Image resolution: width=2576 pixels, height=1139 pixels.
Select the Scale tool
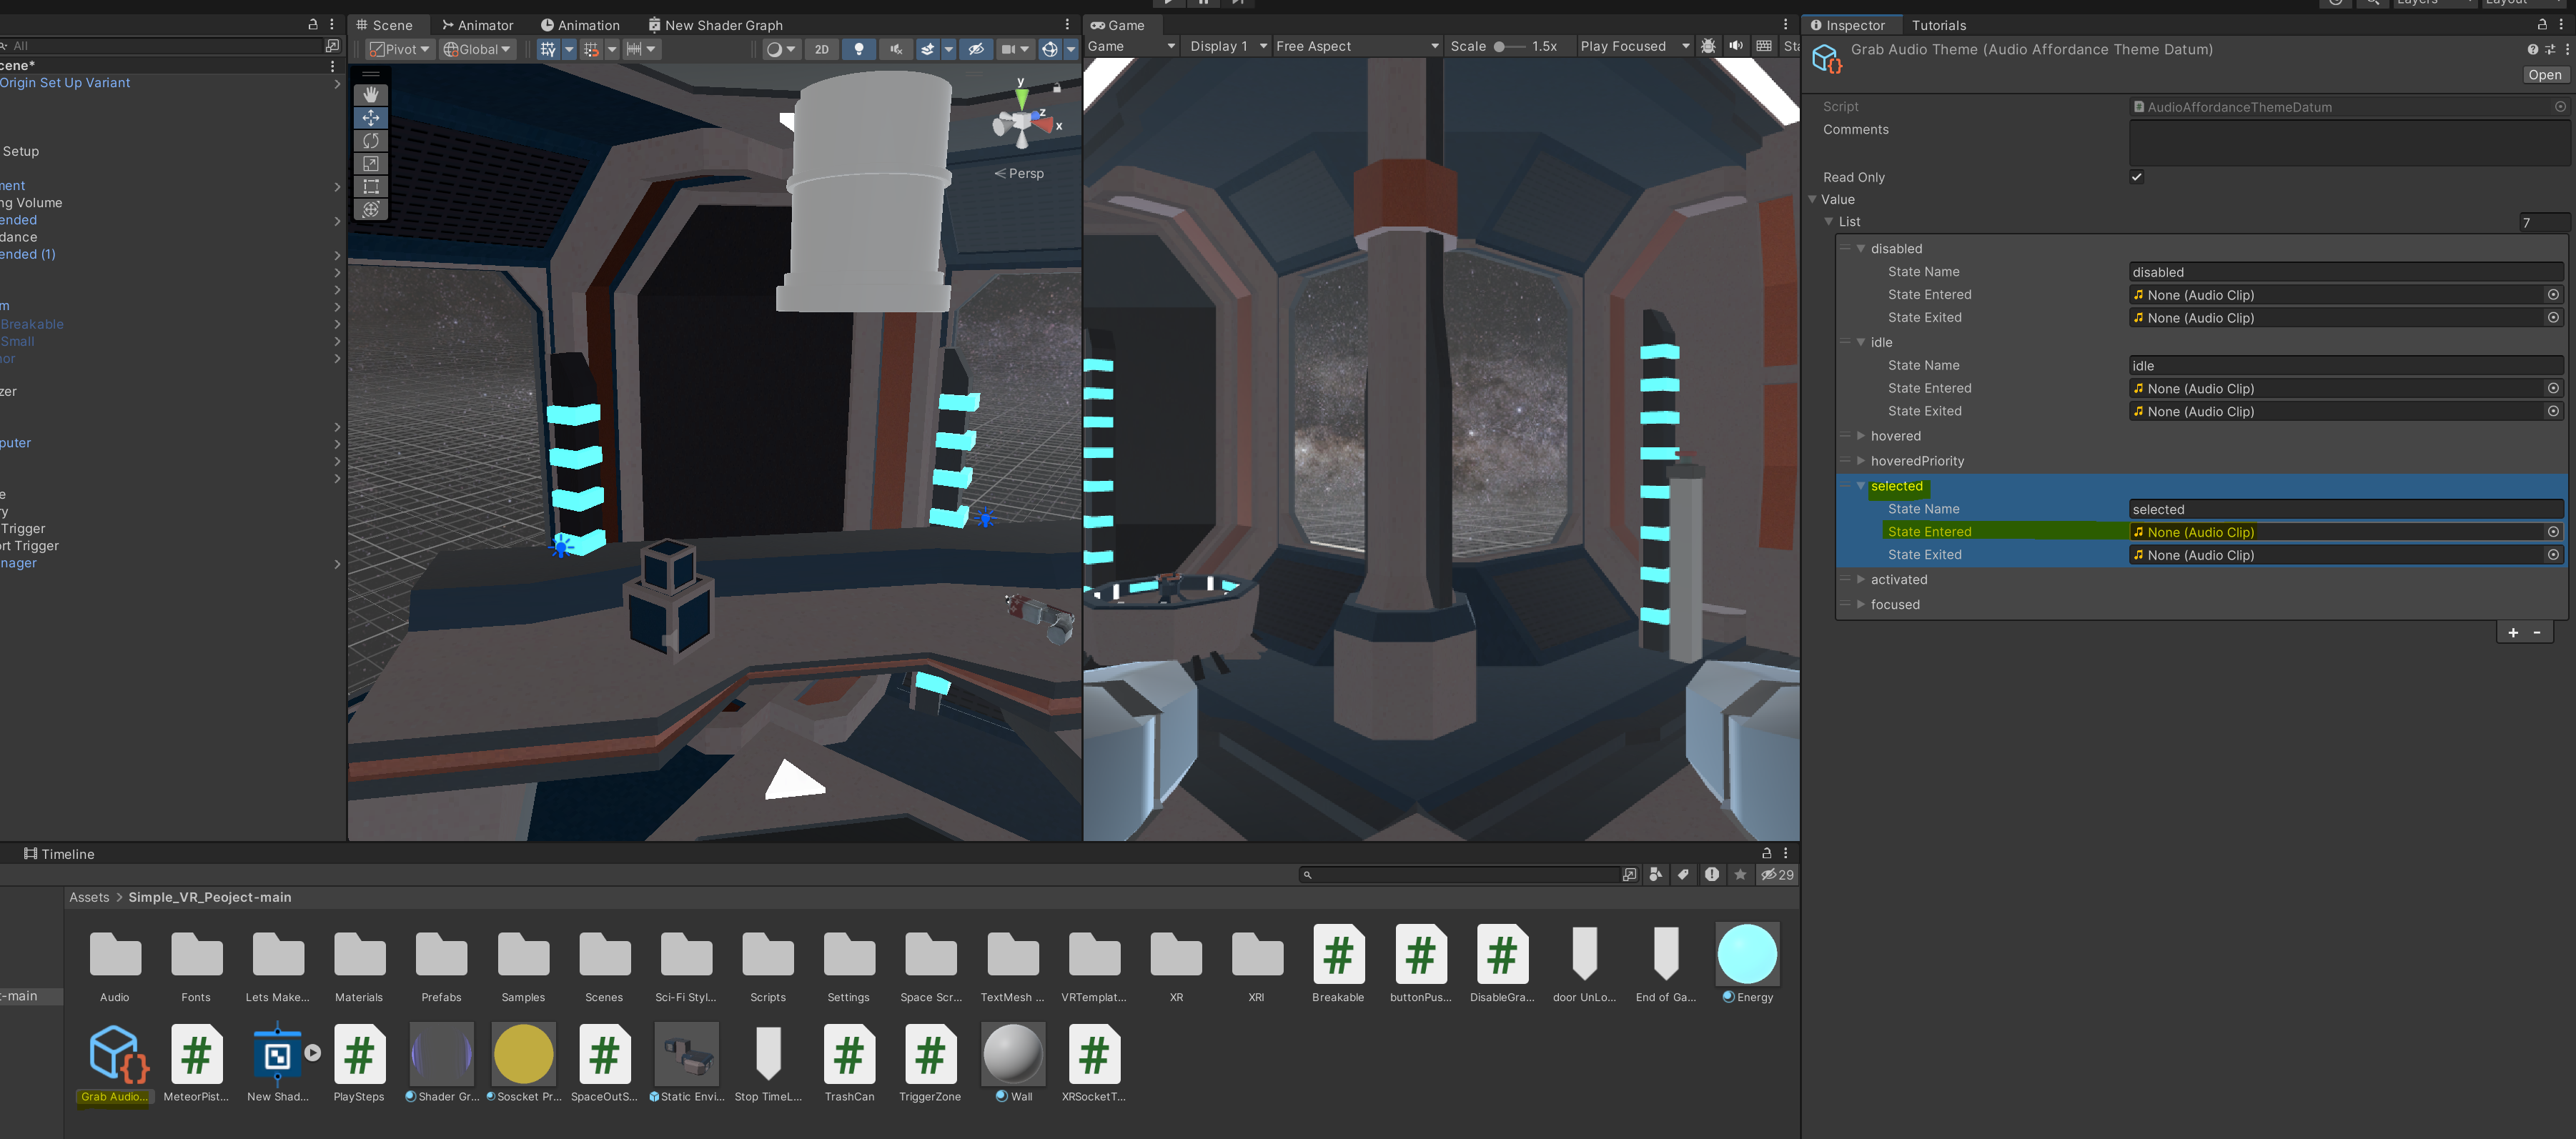370,164
